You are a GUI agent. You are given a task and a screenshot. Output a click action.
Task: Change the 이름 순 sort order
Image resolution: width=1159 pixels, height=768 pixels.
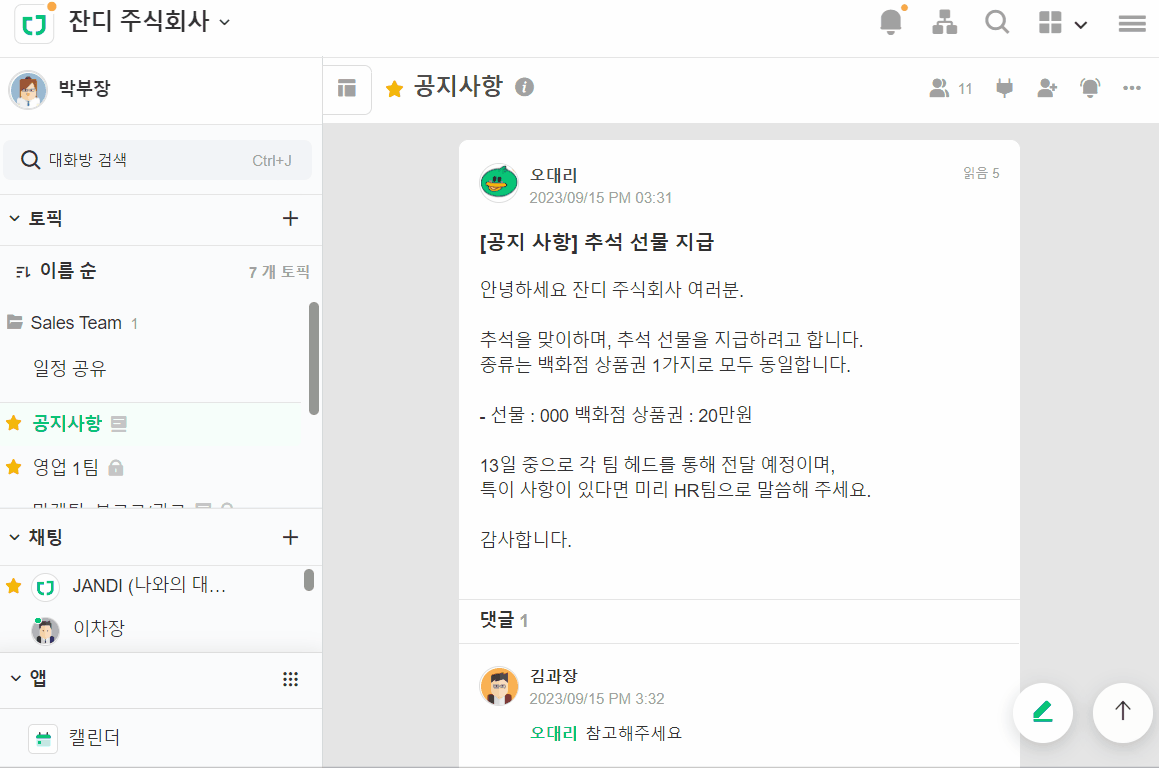pyautogui.click(x=56, y=271)
